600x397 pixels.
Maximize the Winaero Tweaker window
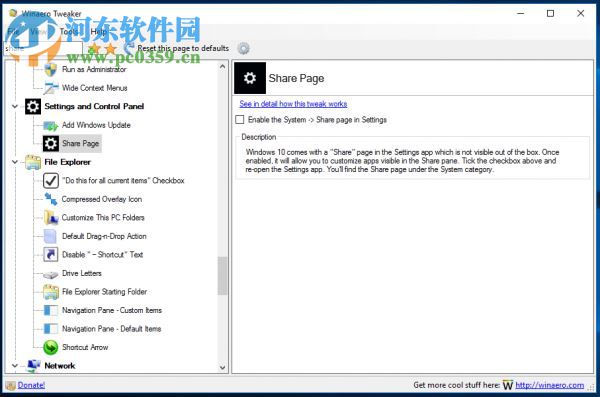550,13
